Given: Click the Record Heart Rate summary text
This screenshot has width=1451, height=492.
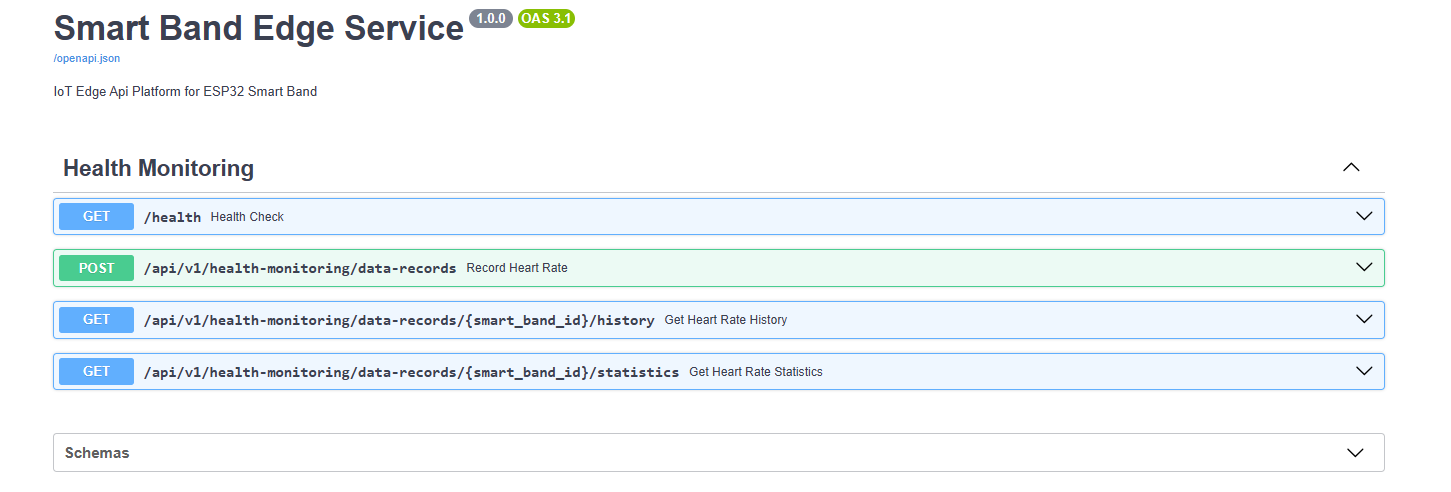Looking at the screenshot, I should click(517, 268).
